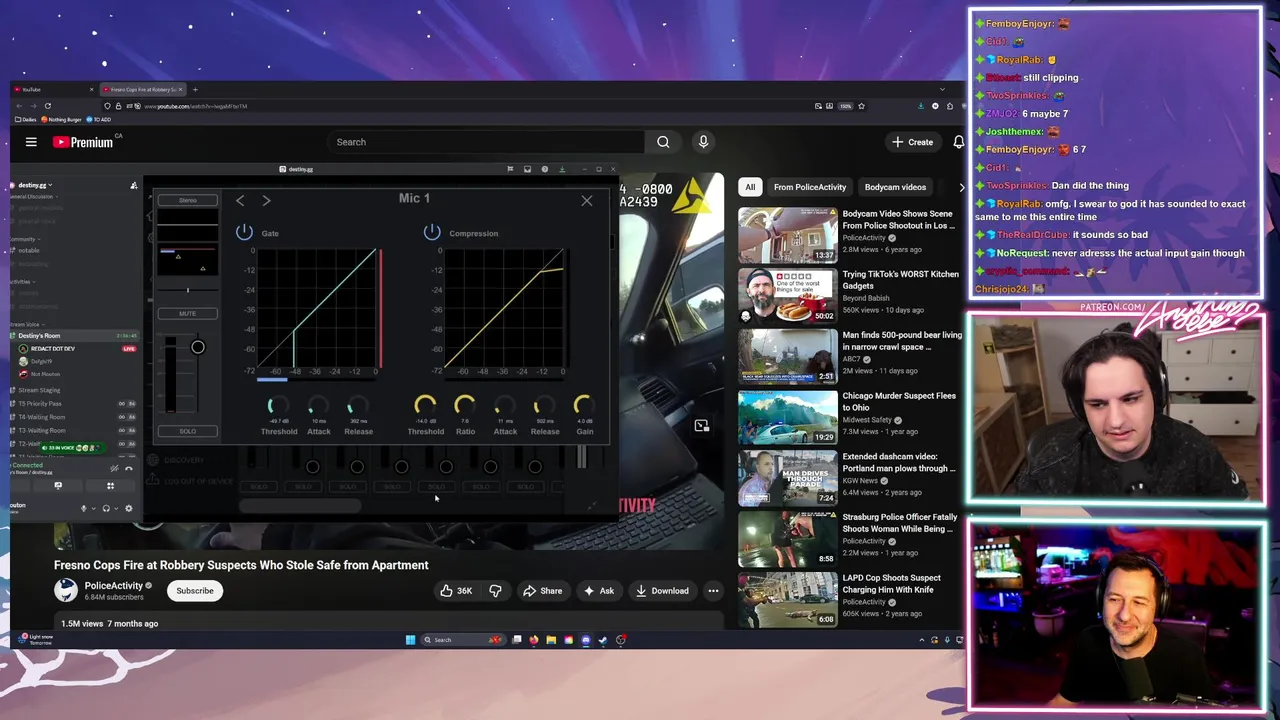
Task: Switch to Fresno Cops Fire browser tab
Action: (x=142, y=89)
